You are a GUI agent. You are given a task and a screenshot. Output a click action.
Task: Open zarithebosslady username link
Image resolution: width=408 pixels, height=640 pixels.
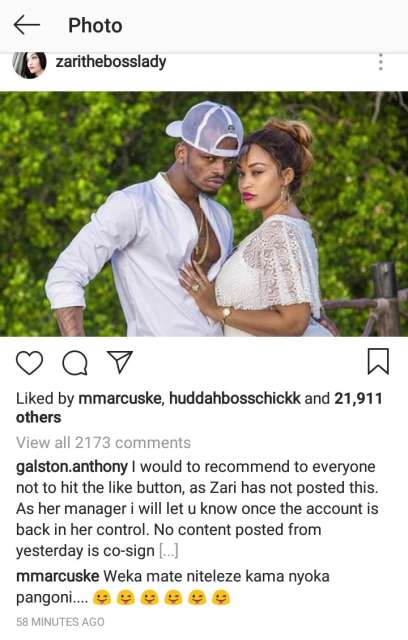click(x=111, y=62)
